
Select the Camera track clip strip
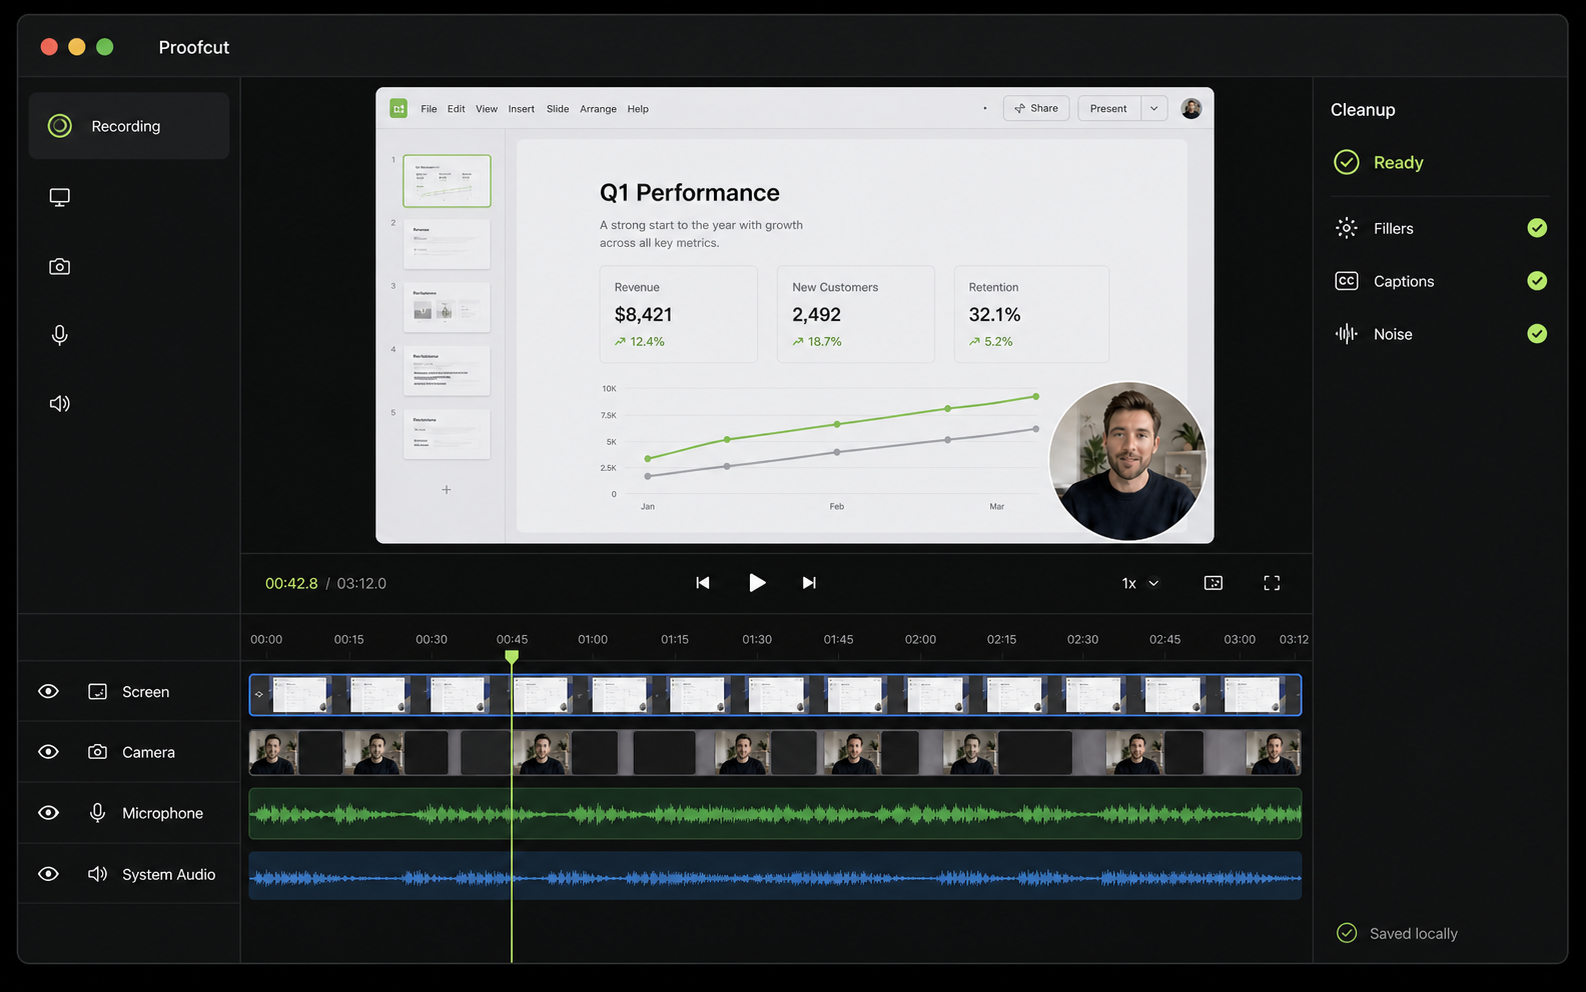pyautogui.click(x=775, y=752)
